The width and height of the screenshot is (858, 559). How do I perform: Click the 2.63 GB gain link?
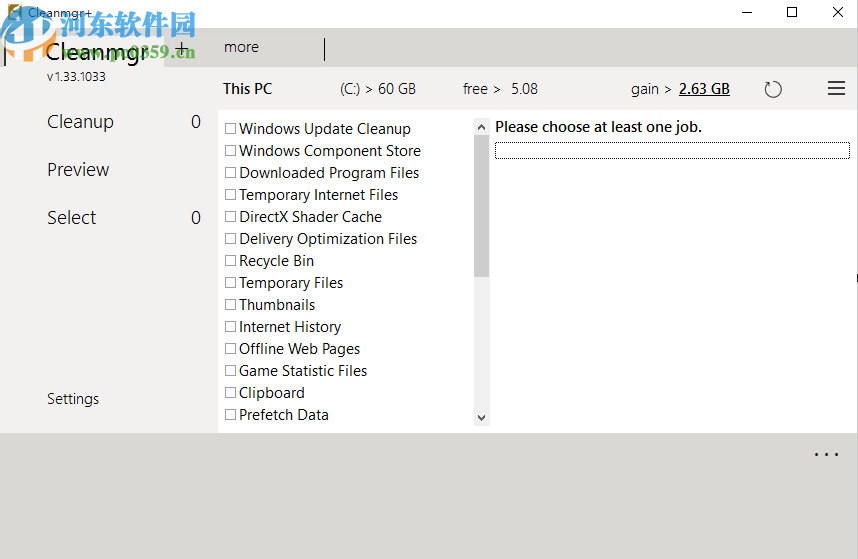point(704,89)
